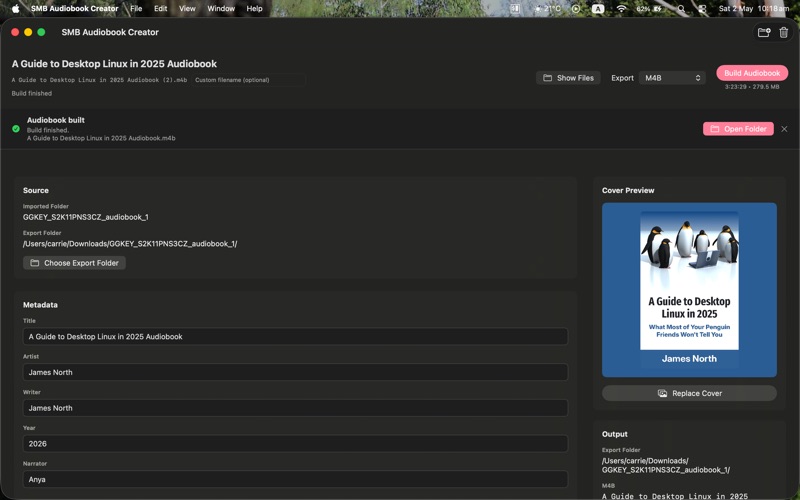The image size is (800, 500).
Task: Click the output filename ending (2).m4b
Action: [99, 80]
